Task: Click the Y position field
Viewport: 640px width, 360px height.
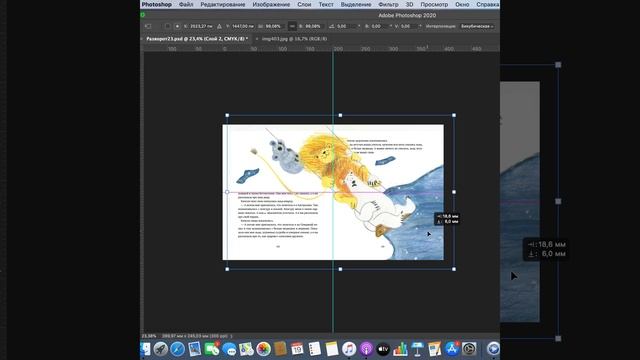Action: (243, 26)
